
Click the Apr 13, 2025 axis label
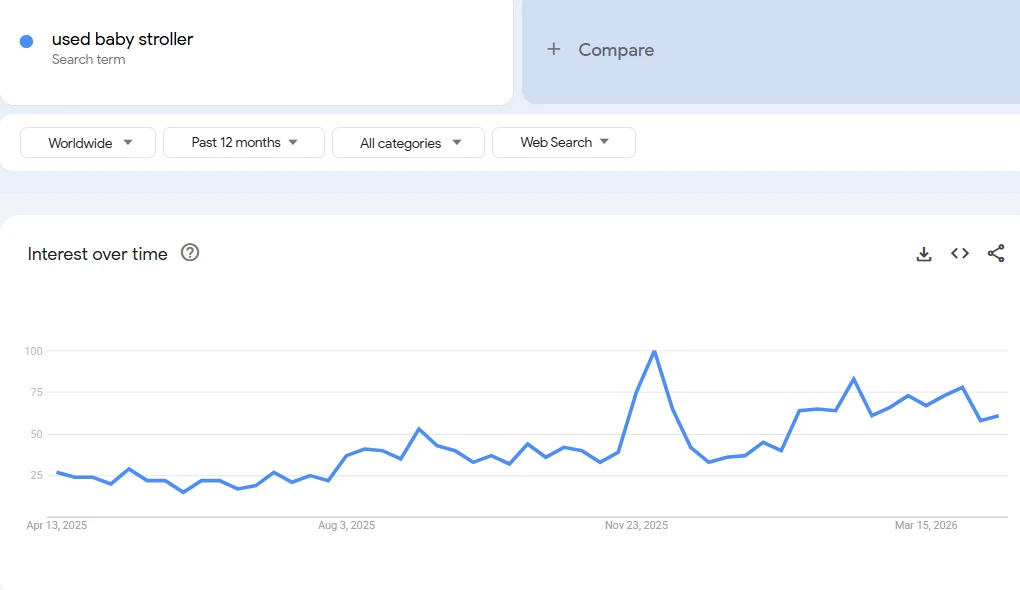coord(57,525)
